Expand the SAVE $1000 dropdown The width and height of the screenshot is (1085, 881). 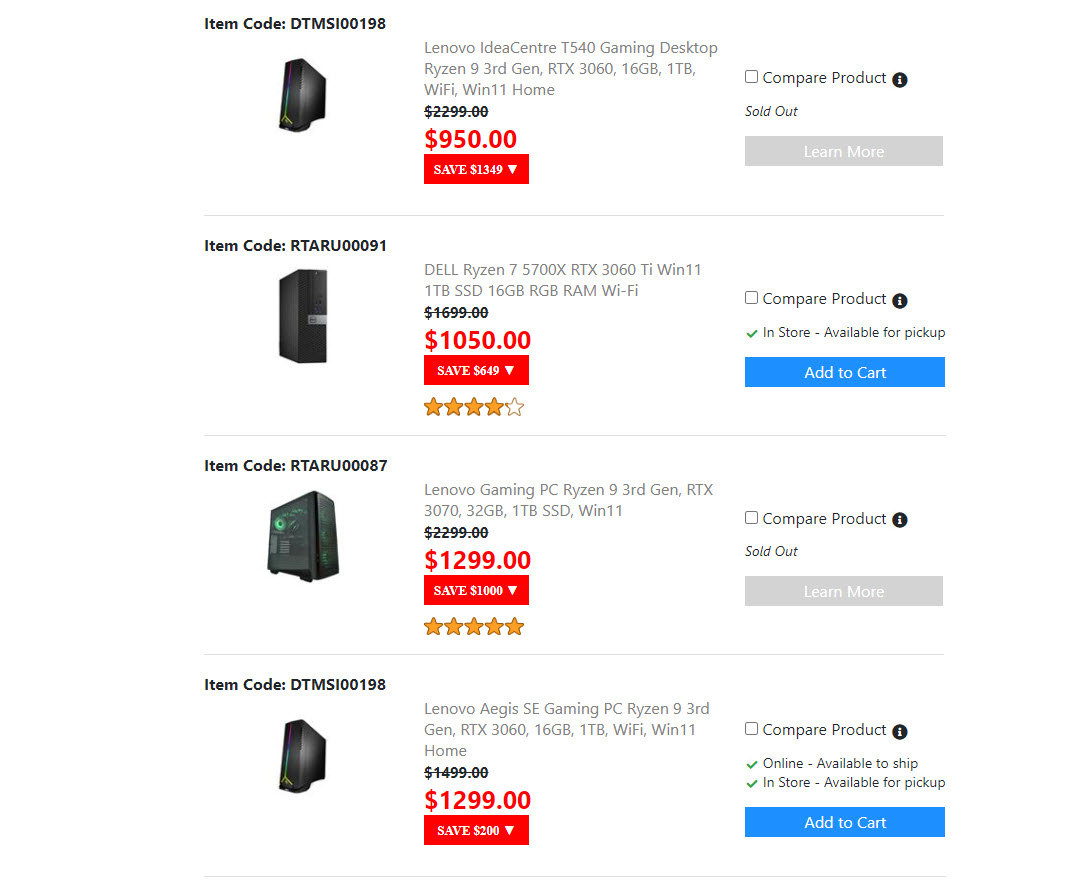pyautogui.click(x=476, y=590)
